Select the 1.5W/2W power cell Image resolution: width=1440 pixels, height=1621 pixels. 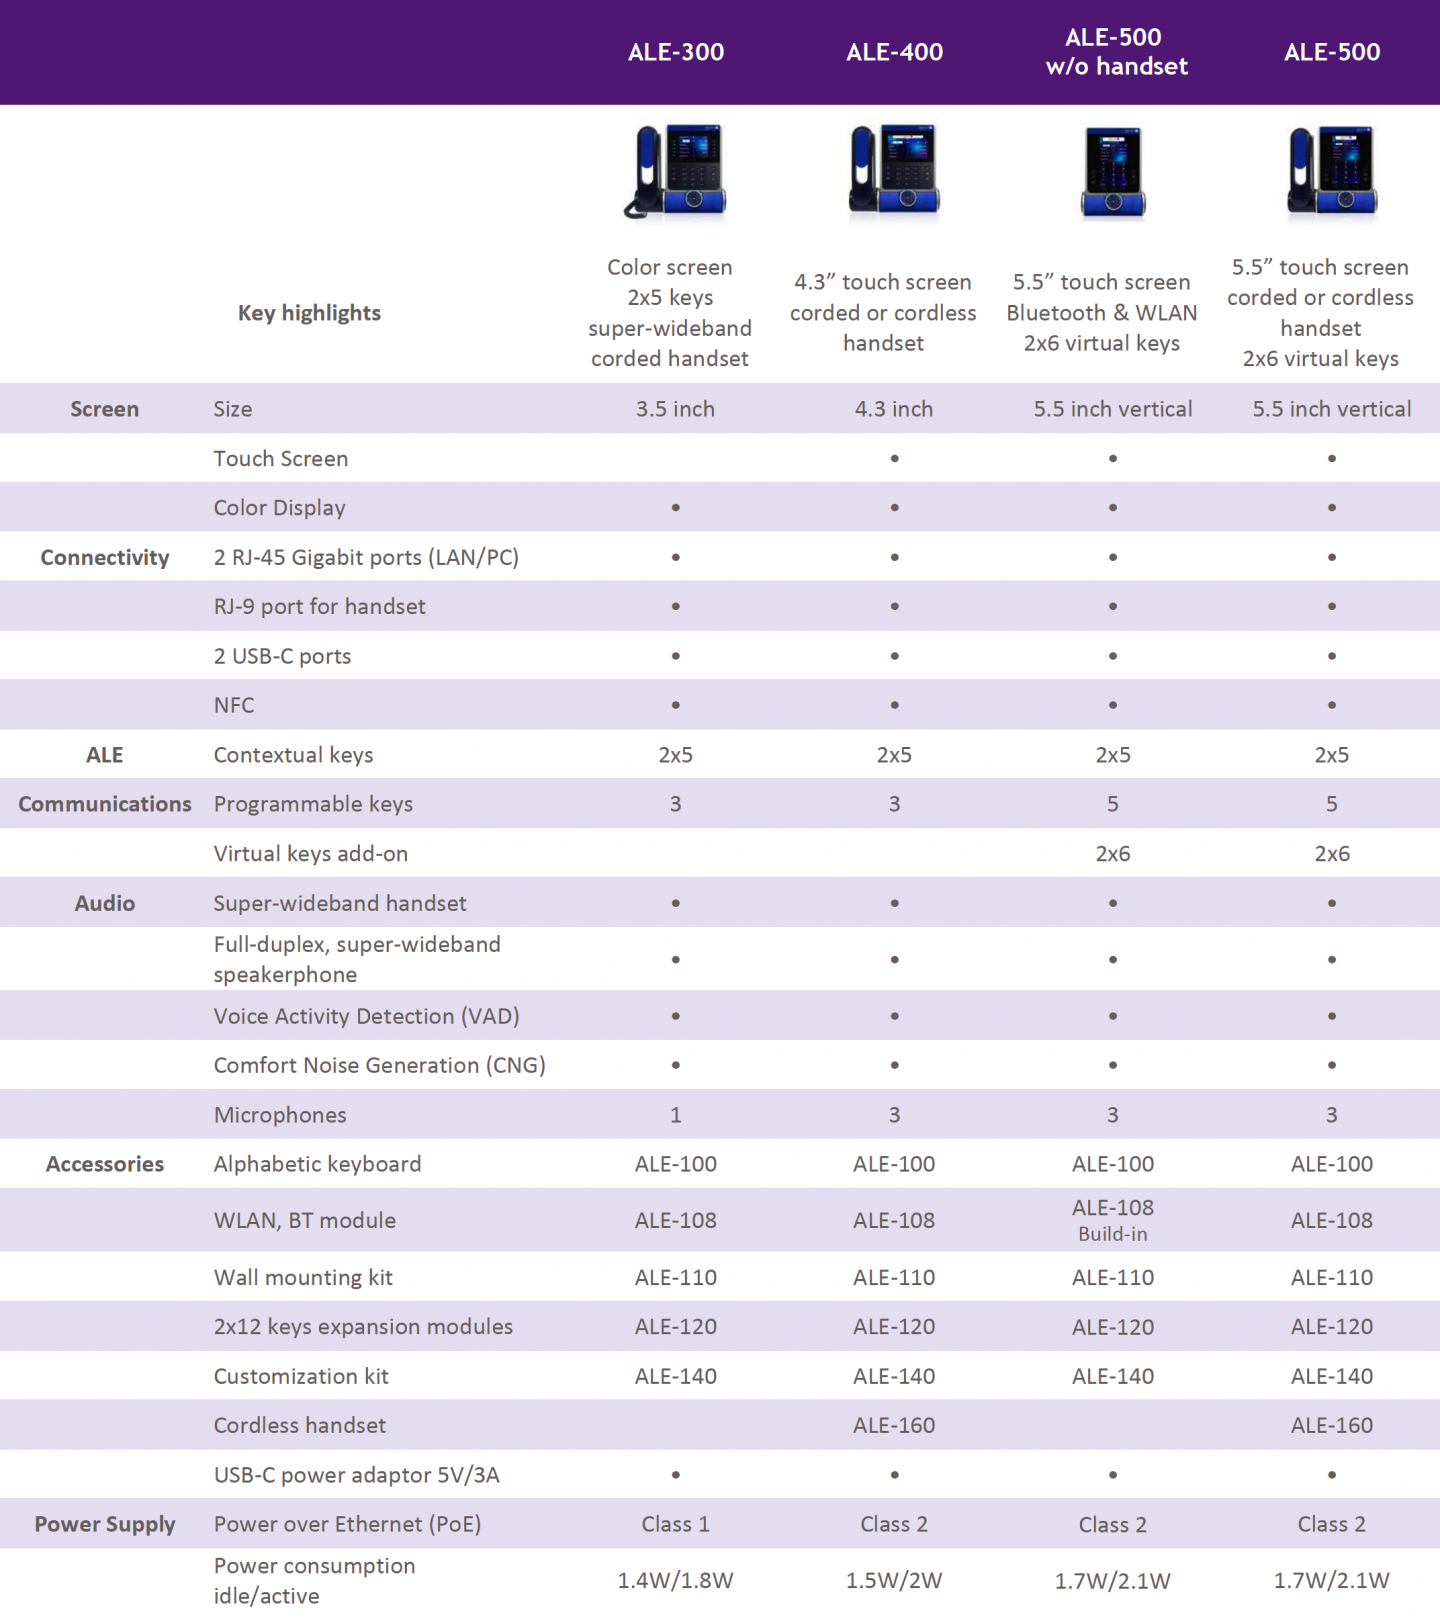tap(894, 1581)
